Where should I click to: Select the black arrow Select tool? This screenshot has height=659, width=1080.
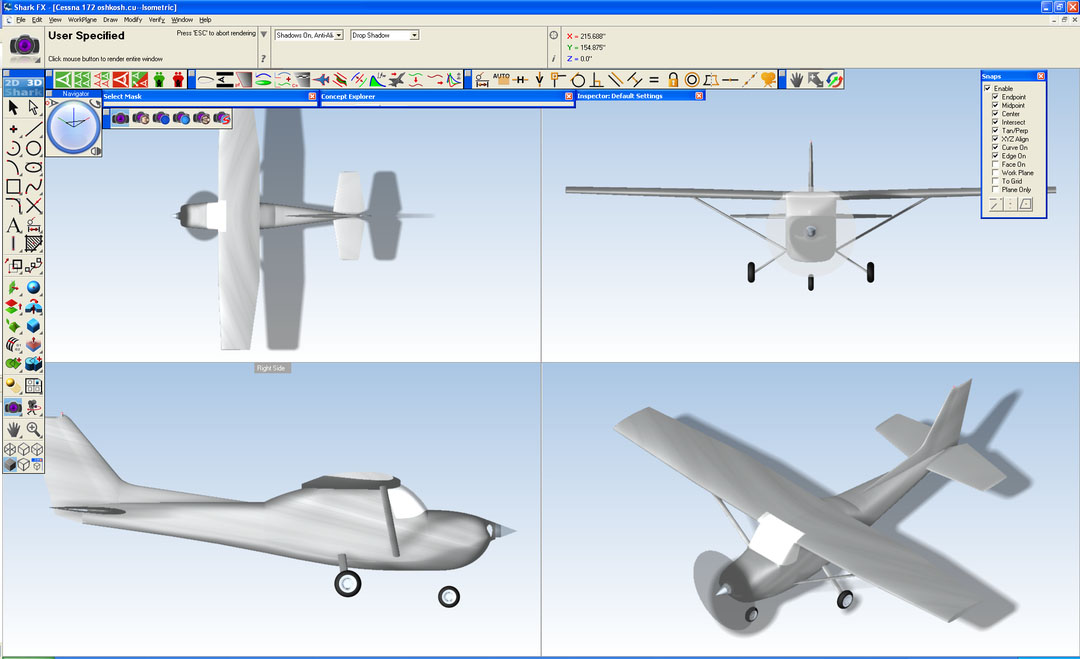pos(13,107)
